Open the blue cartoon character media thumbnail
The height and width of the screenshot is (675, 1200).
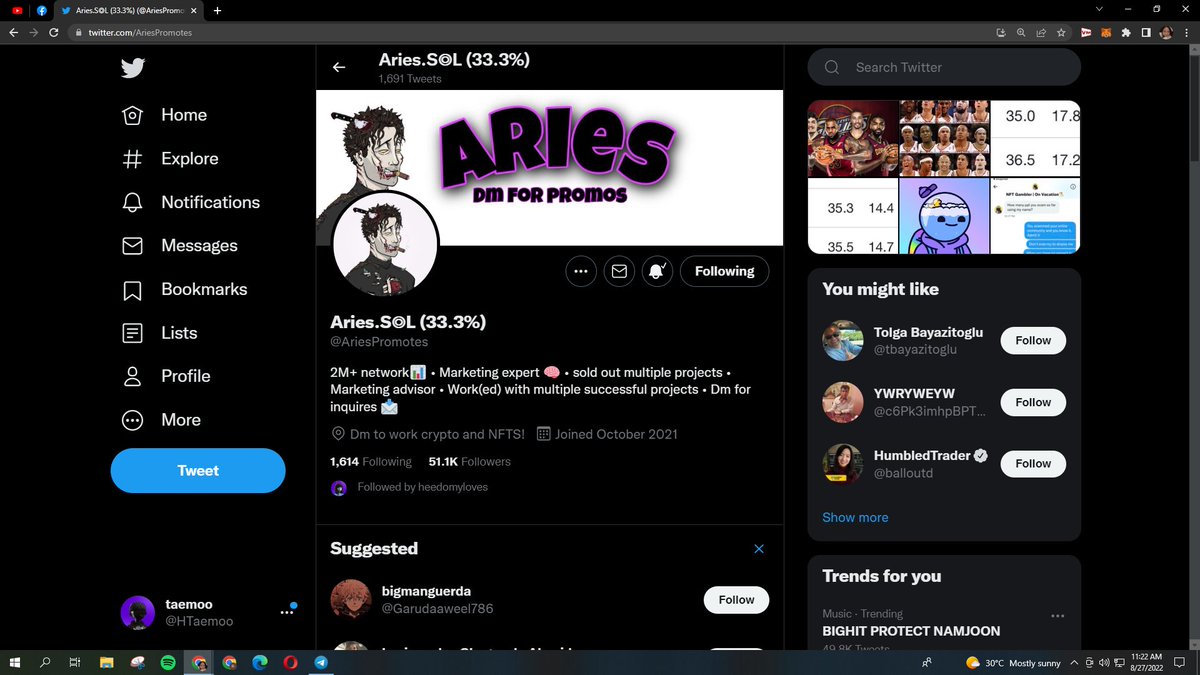click(943, 216)
